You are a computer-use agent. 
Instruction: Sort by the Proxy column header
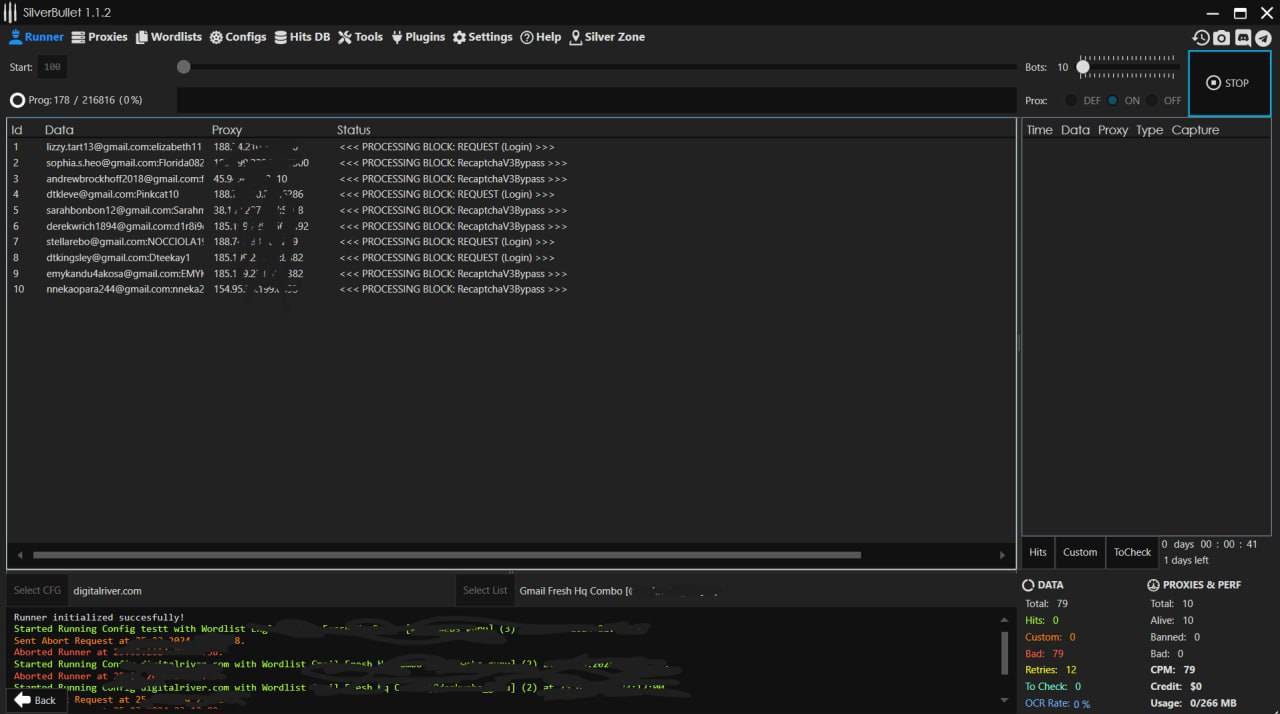click(x=227, y=130)
